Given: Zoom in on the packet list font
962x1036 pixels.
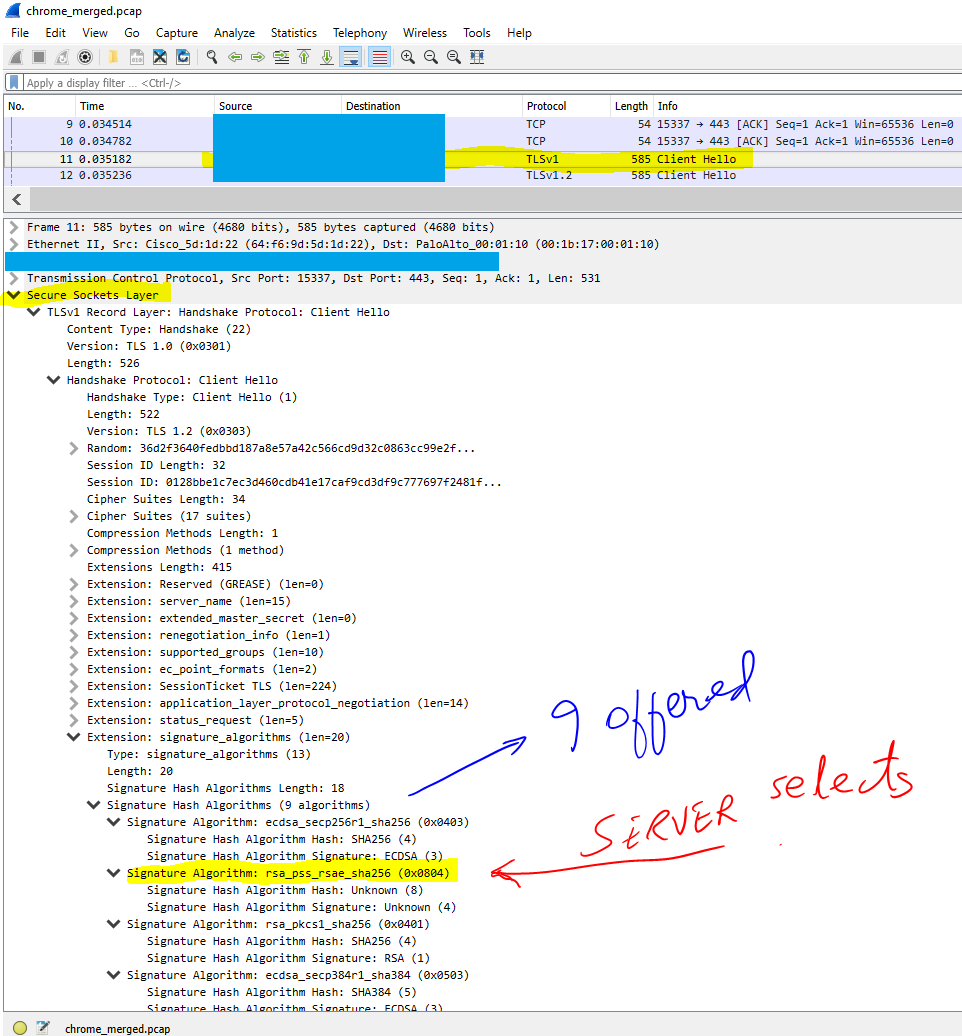Looking at the screenshot, I should 407,57.
